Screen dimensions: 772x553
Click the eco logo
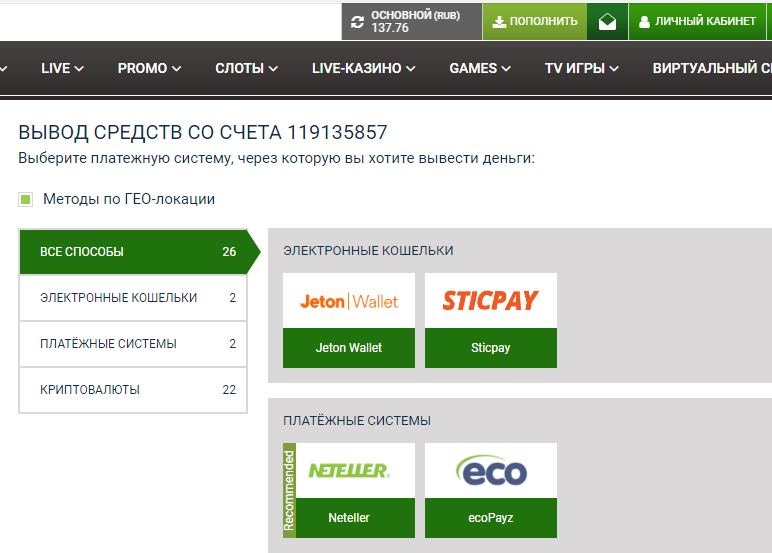pos(490,471)
